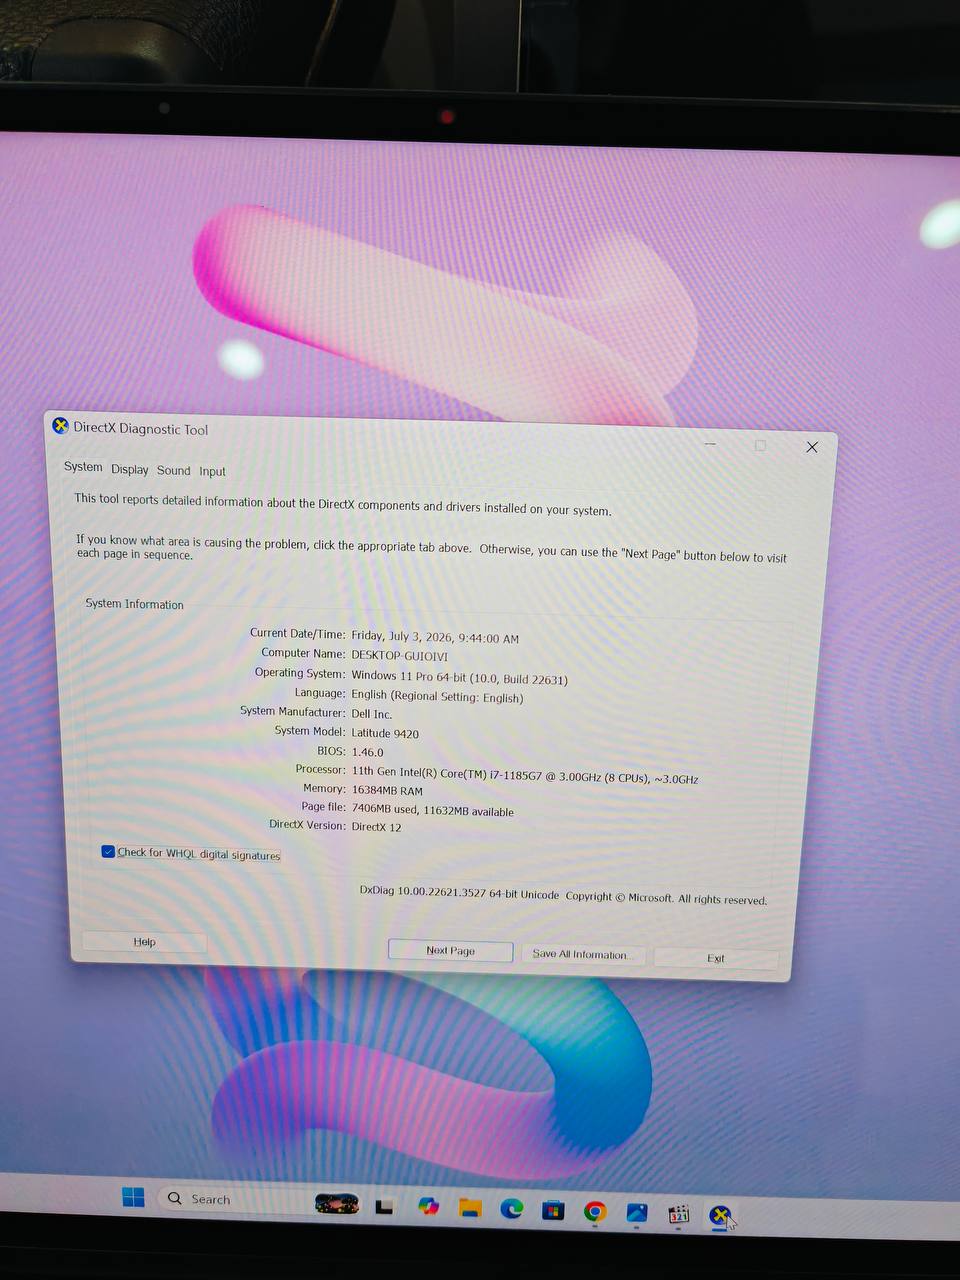Launch Google Chrome from the taskbar
Image resolution: width=960 pixels, height=1280 pixels.
[595, 1212]
